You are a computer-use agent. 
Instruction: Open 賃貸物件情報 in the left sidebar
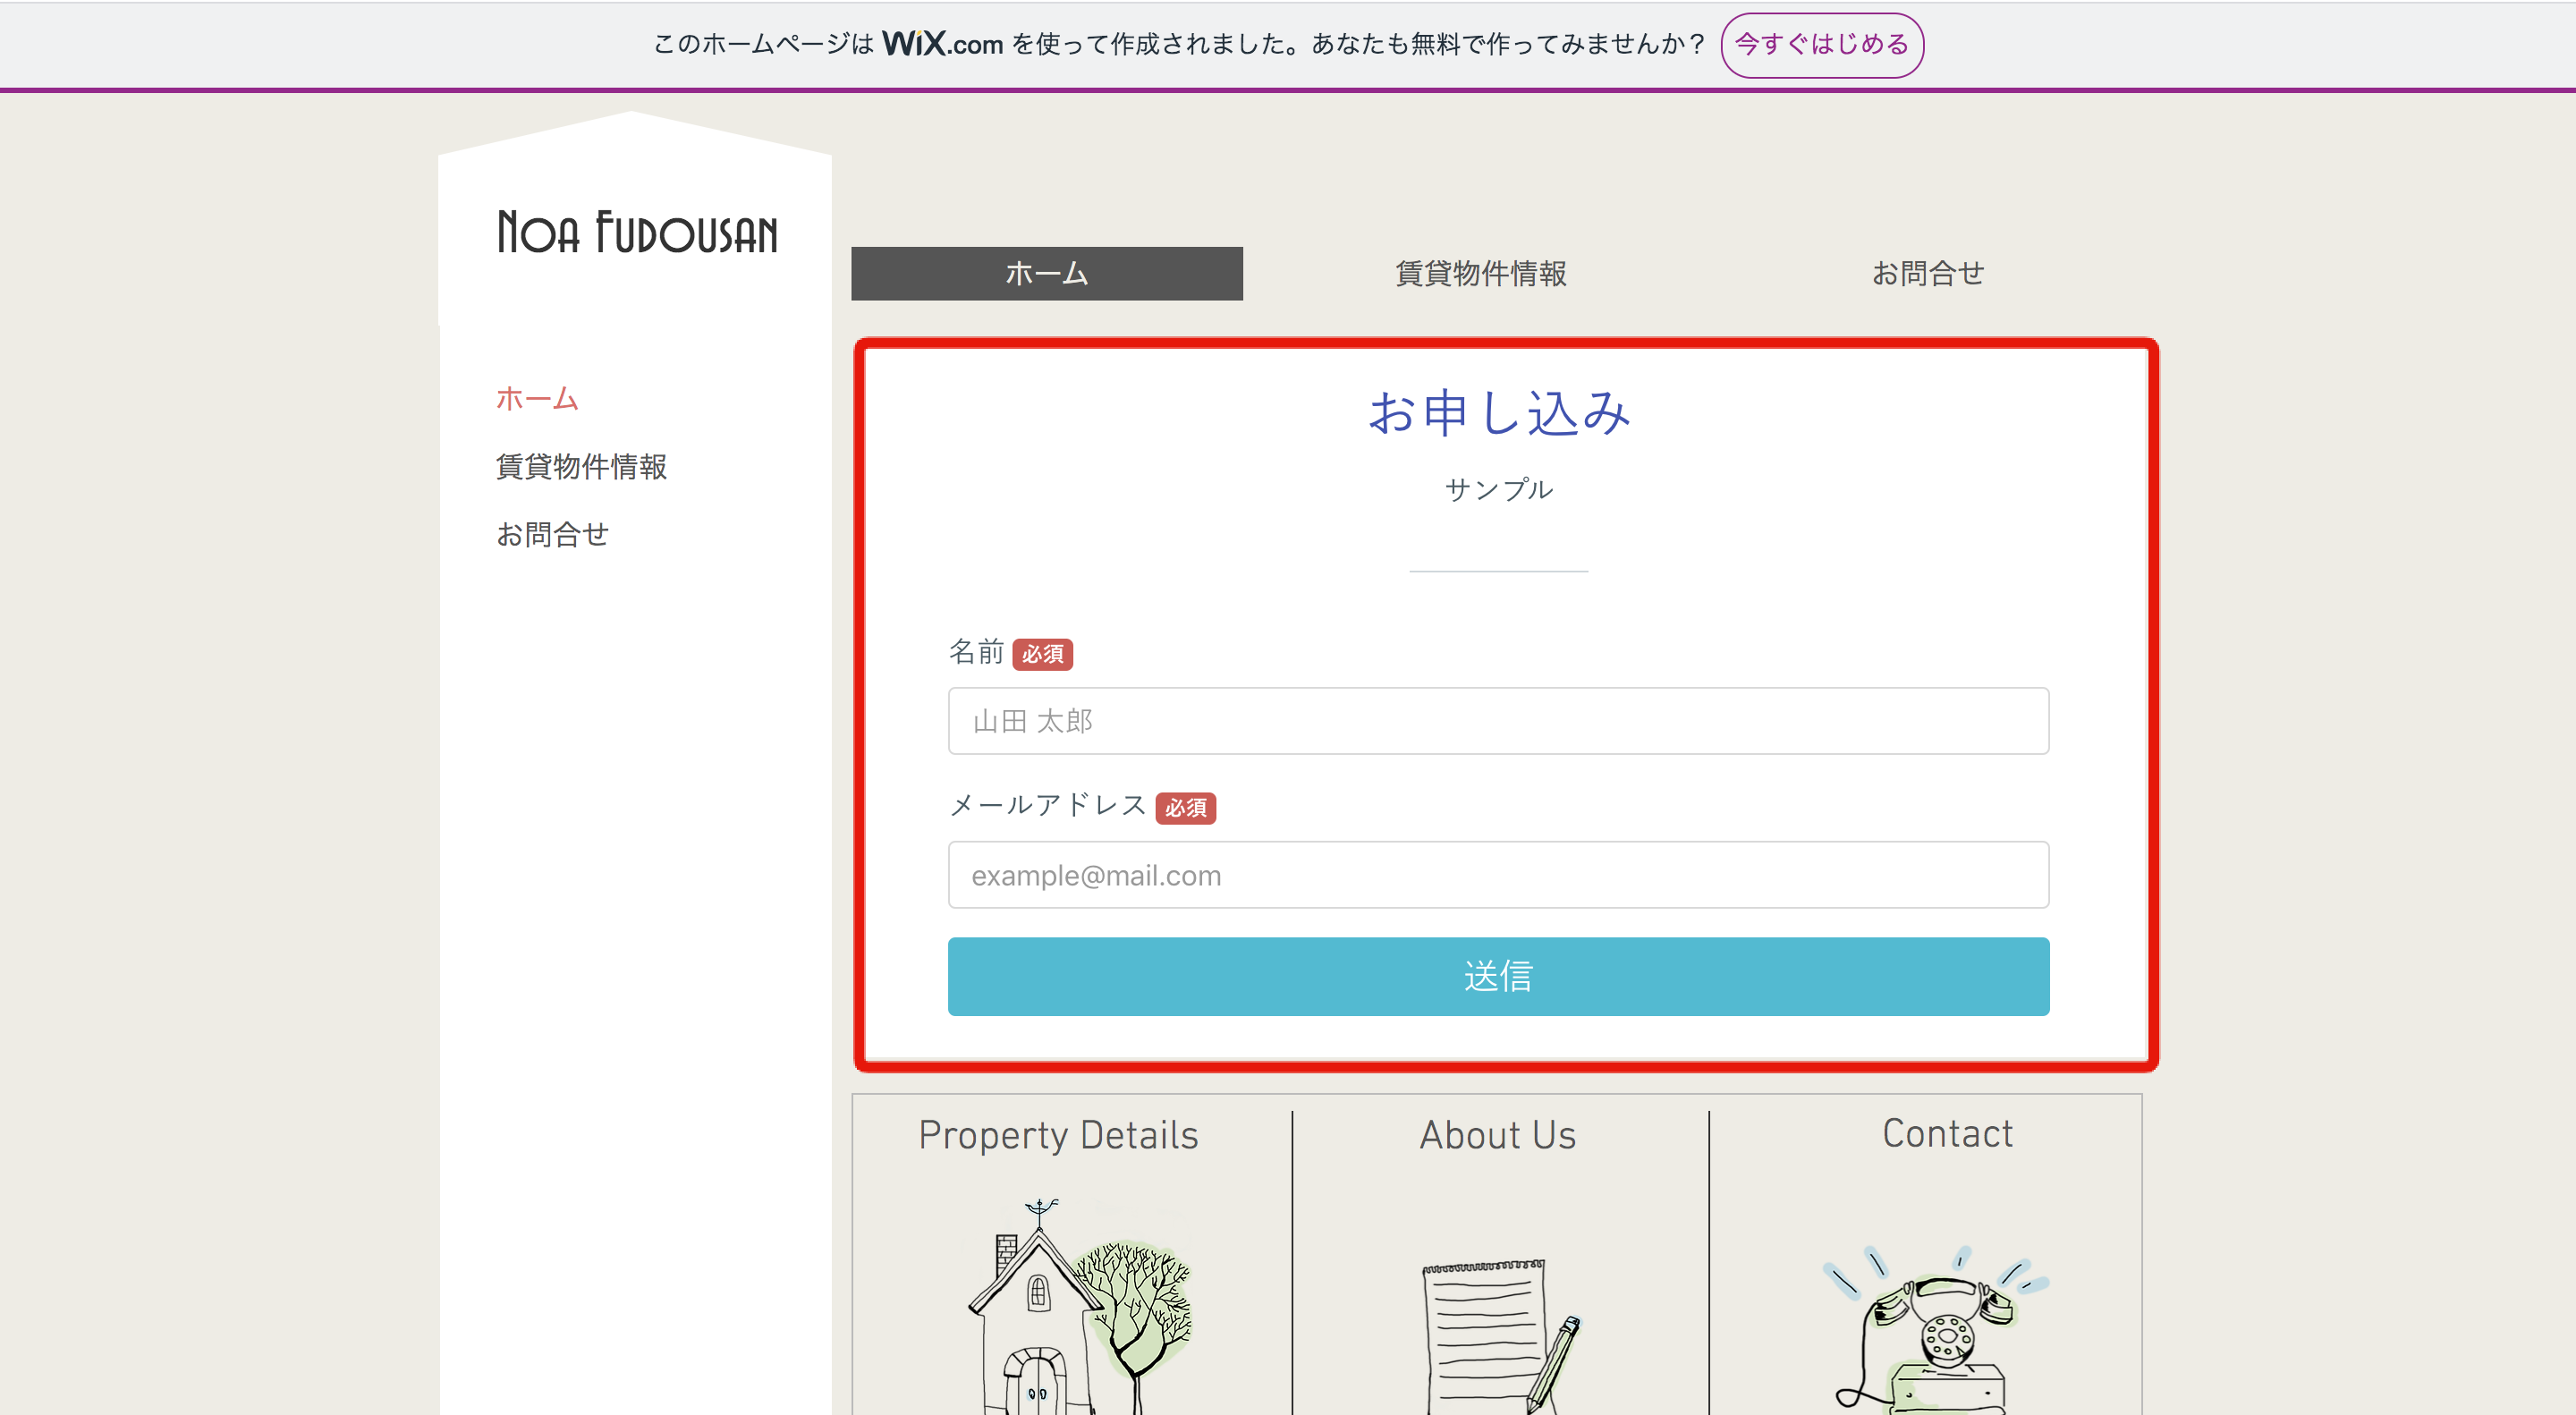pyautogui.click(x=581, y=466)
